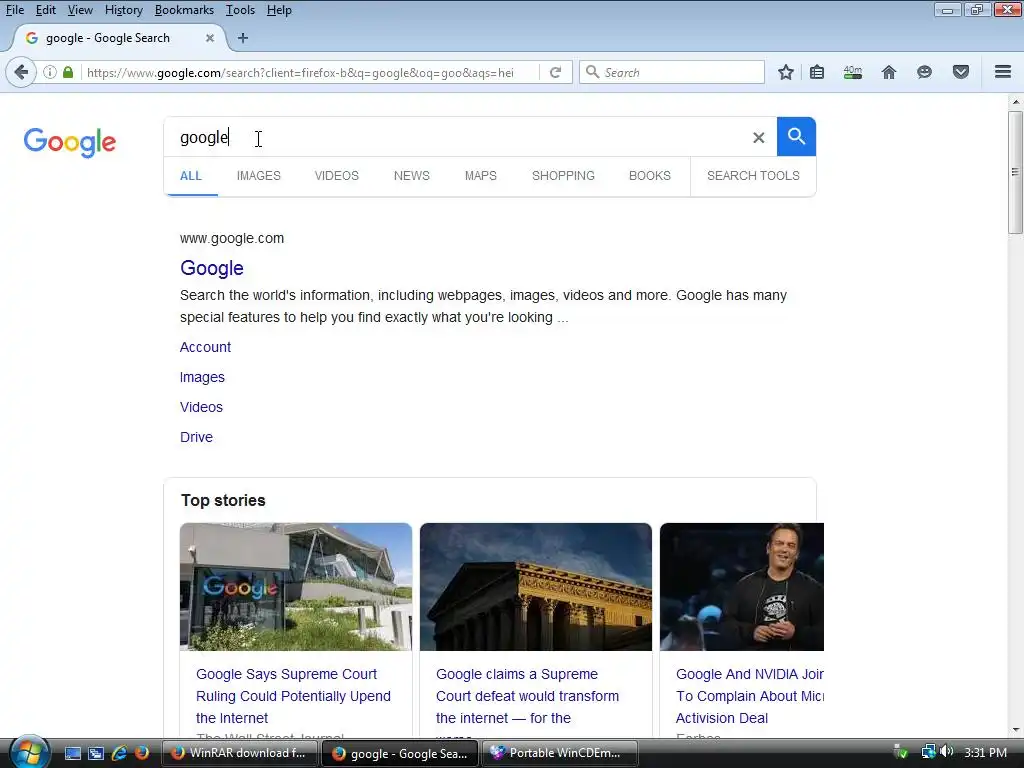Launch Internet Explorer from quick launch
1024x768 pixels.
click(119, 753)
